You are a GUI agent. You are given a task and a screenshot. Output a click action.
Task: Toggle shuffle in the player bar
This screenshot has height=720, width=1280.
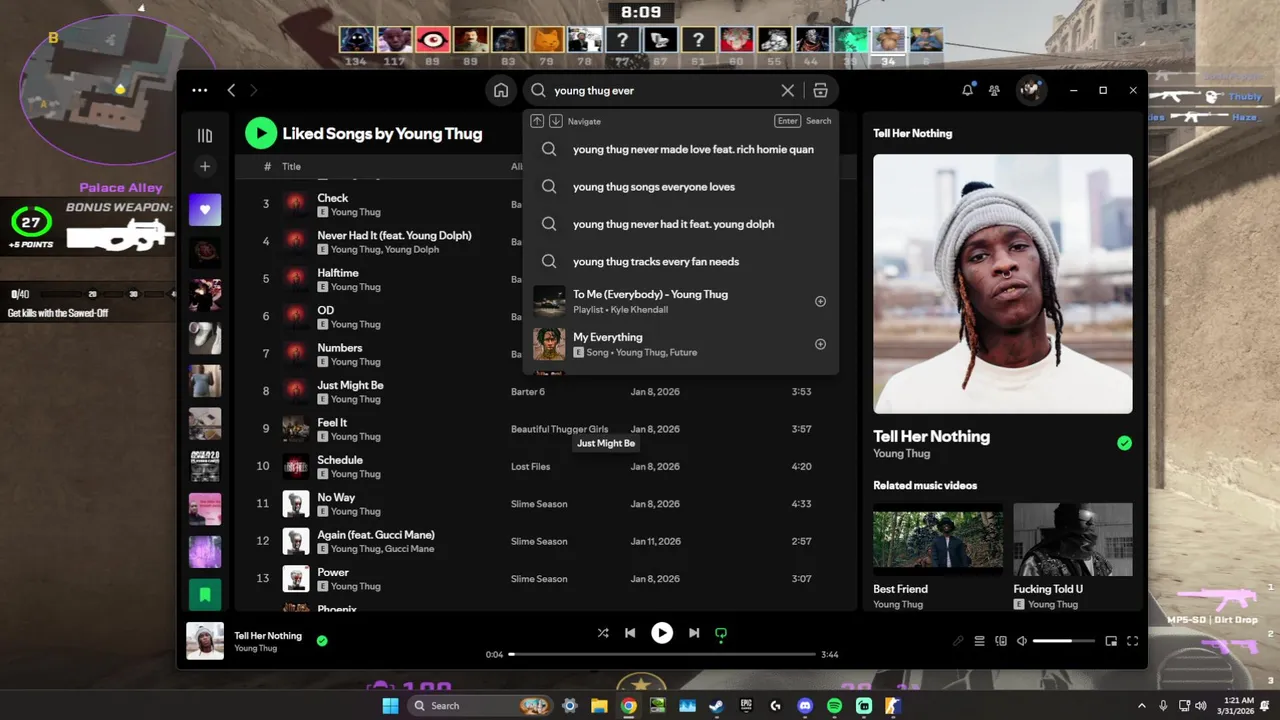(603, 633)
